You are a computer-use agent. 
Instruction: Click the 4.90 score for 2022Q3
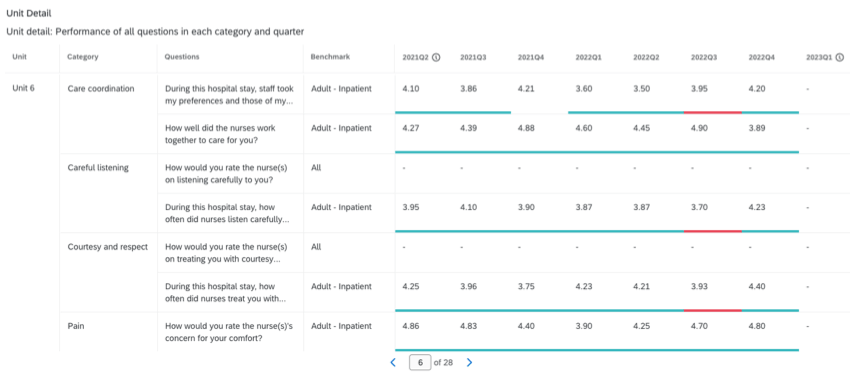click(700, 128)
